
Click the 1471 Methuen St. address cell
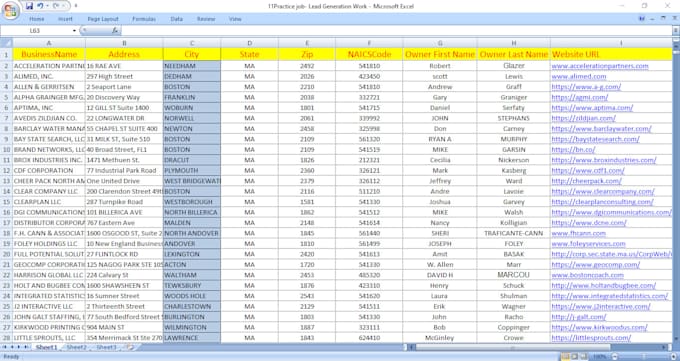coord(124,160)
